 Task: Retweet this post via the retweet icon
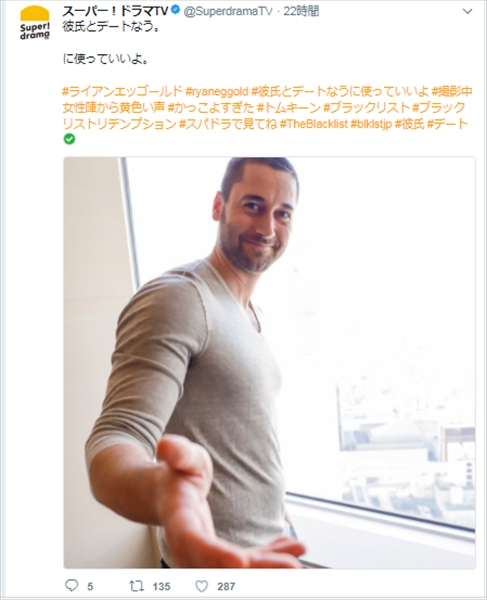tap(137, 586)
